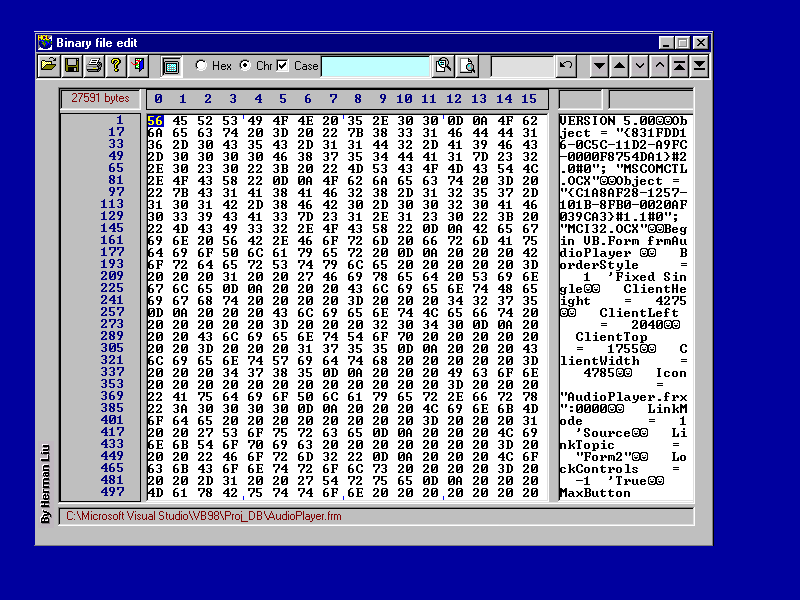This screenshot has width=800, height=600.
Task: Click the Save floppy disk icon
Action: (x=72, y=66)
